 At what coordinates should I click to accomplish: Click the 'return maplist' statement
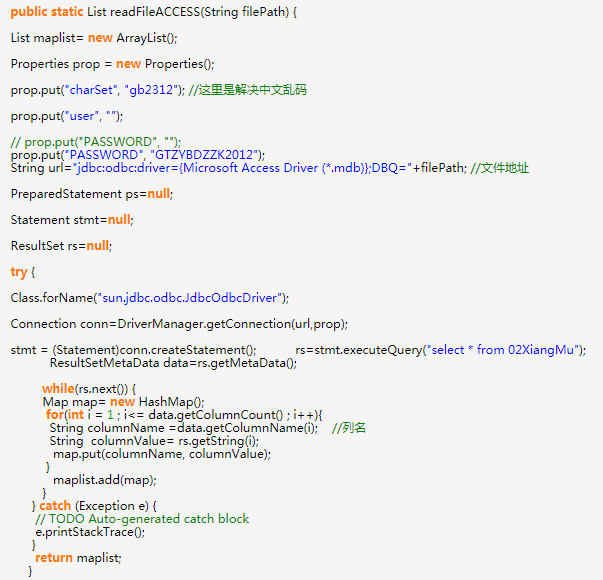click(x=78, y=558)
